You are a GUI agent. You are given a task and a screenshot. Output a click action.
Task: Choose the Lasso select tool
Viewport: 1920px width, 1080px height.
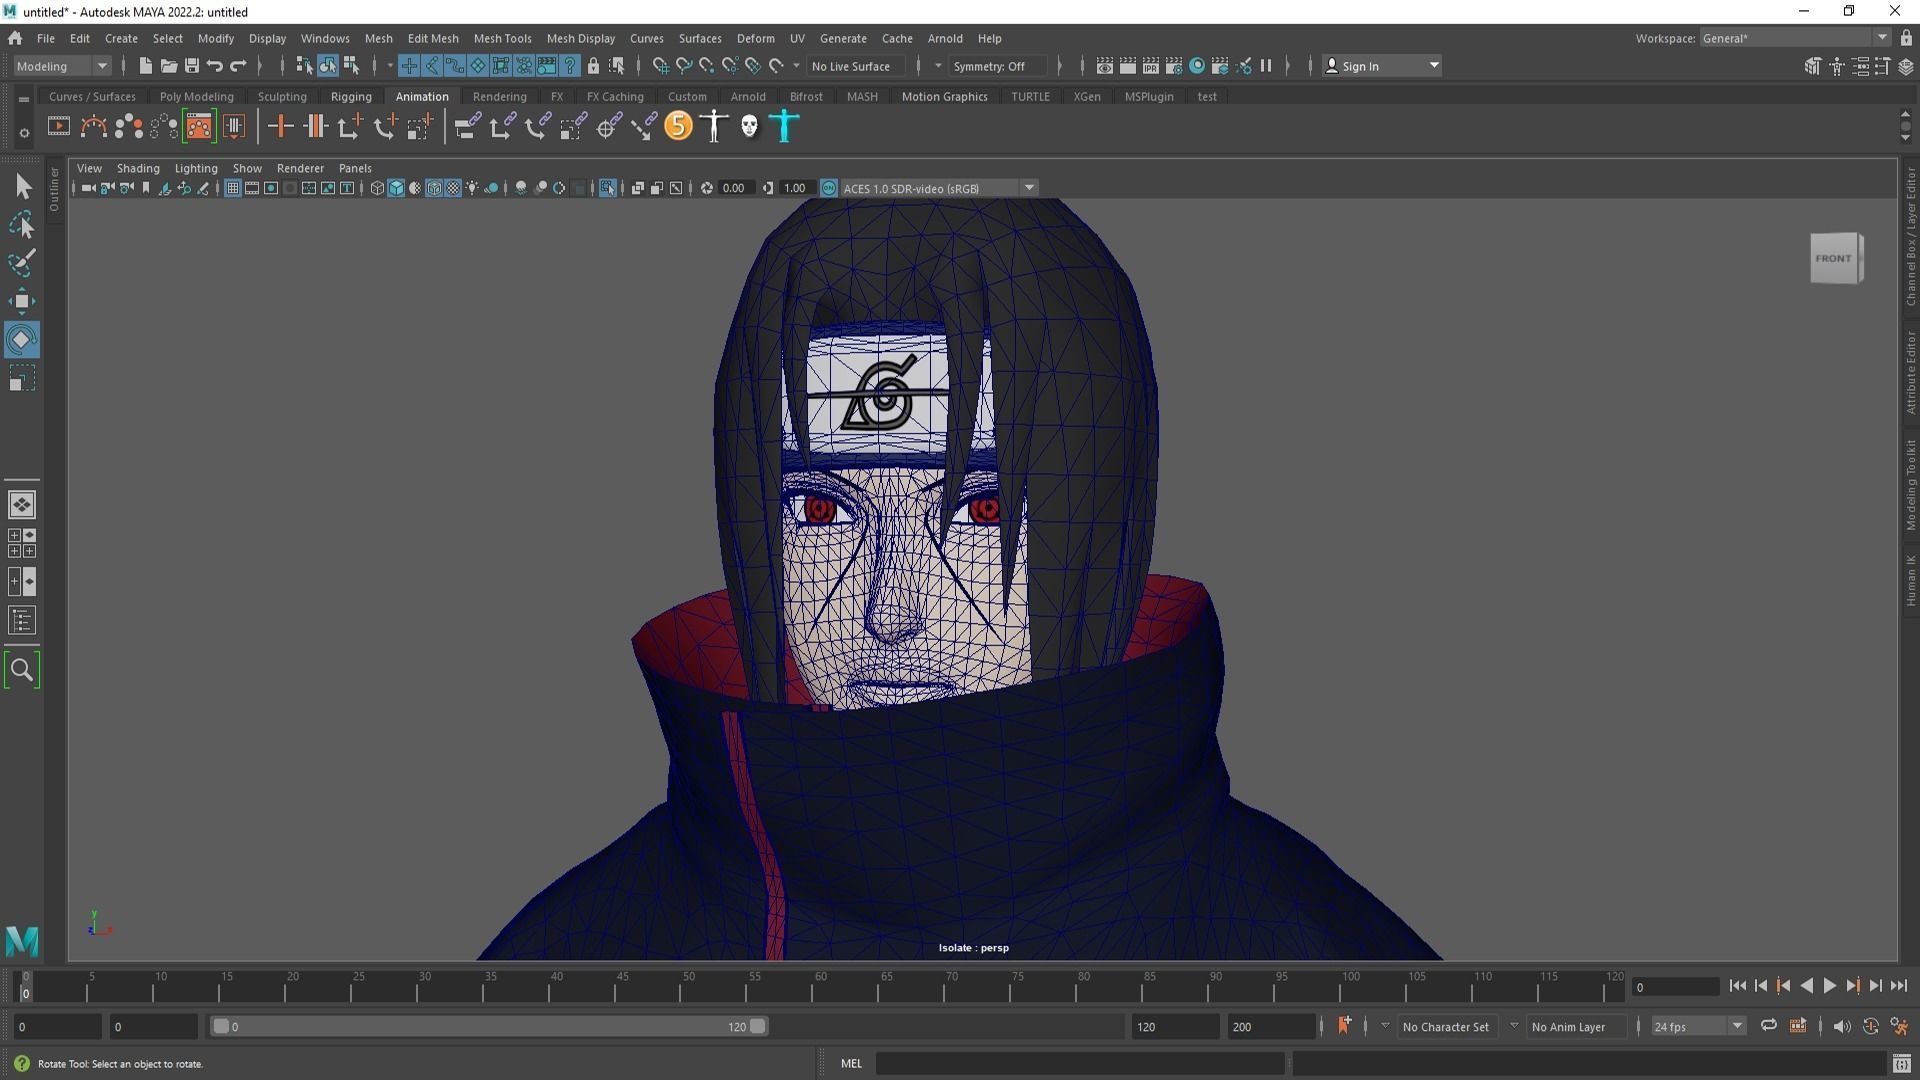[x=21, y=225]
